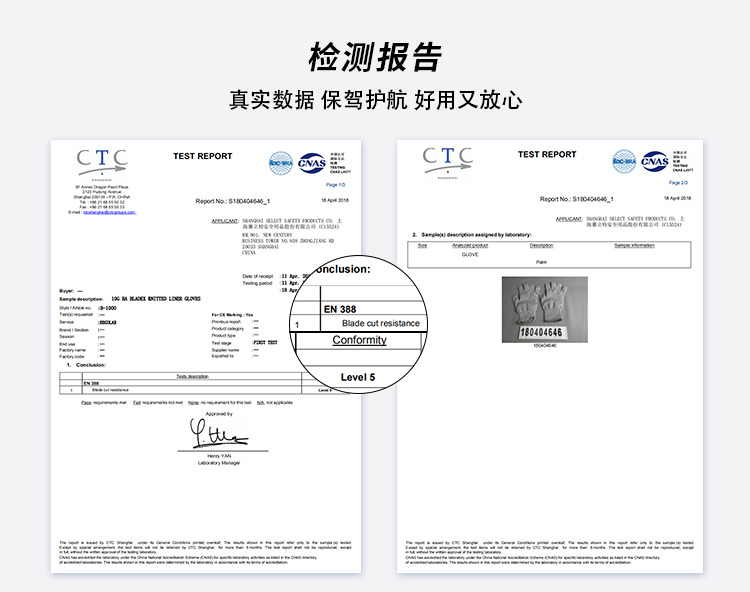Click the underlined Conformity text in the magnifier
Image resolution: width=750 pixels, height=592 pixels.
359,340
